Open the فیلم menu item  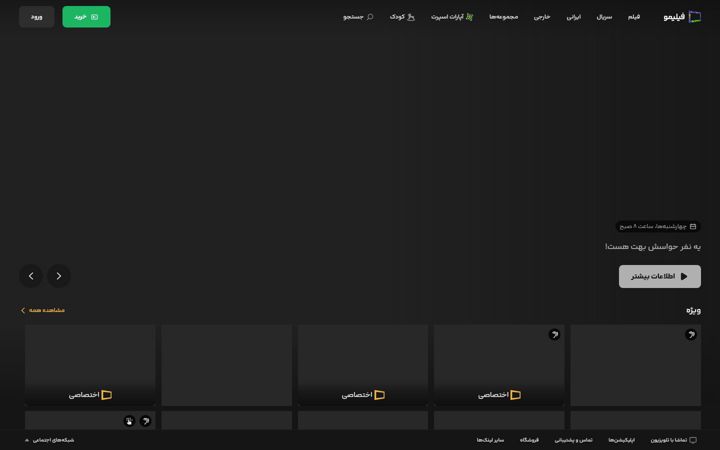[634, 17]
